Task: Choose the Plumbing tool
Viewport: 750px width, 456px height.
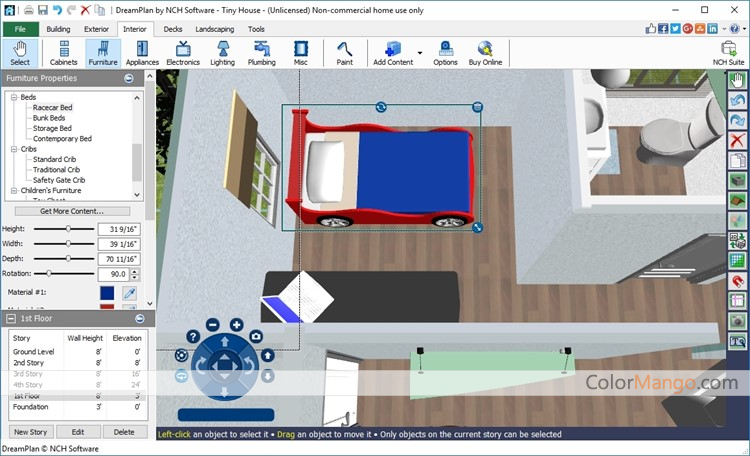Action: 262,53
